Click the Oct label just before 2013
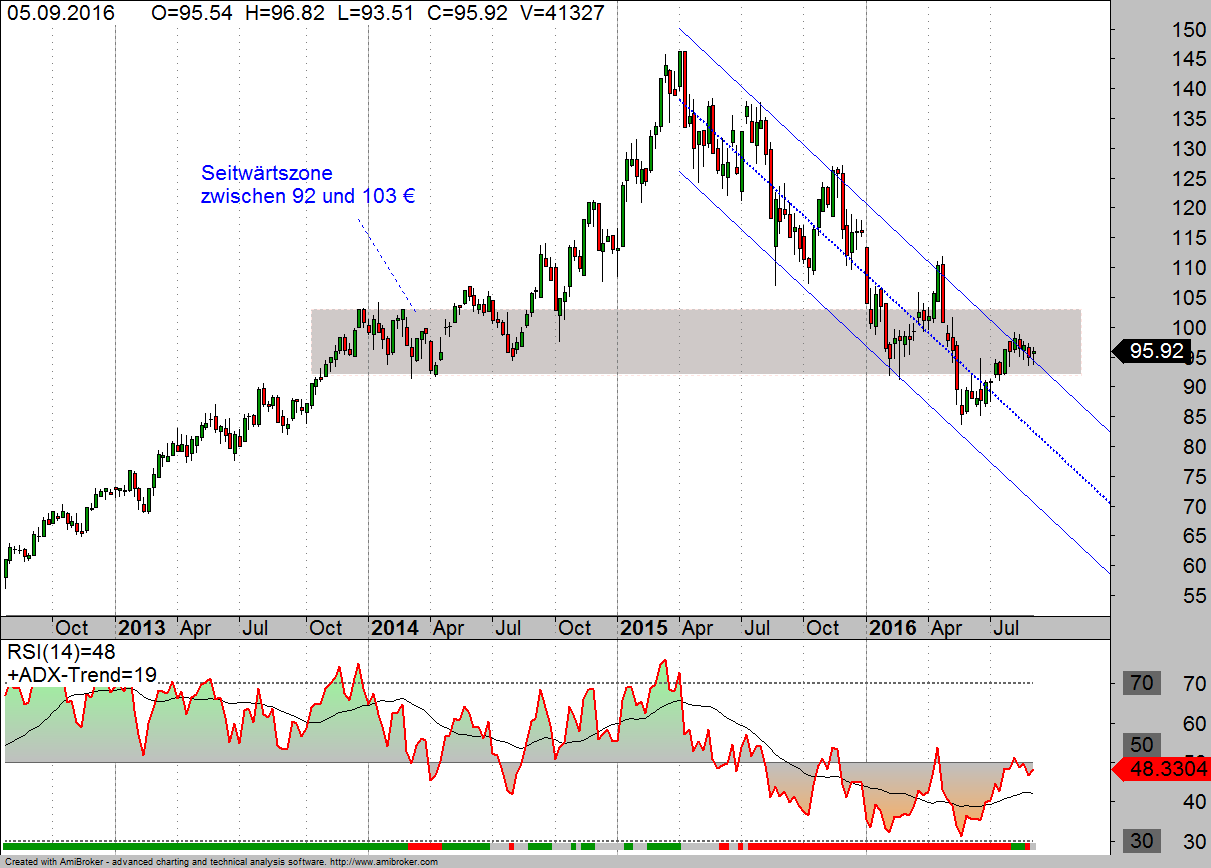Viewport: 1211px width, 868px height. [71, 628]
